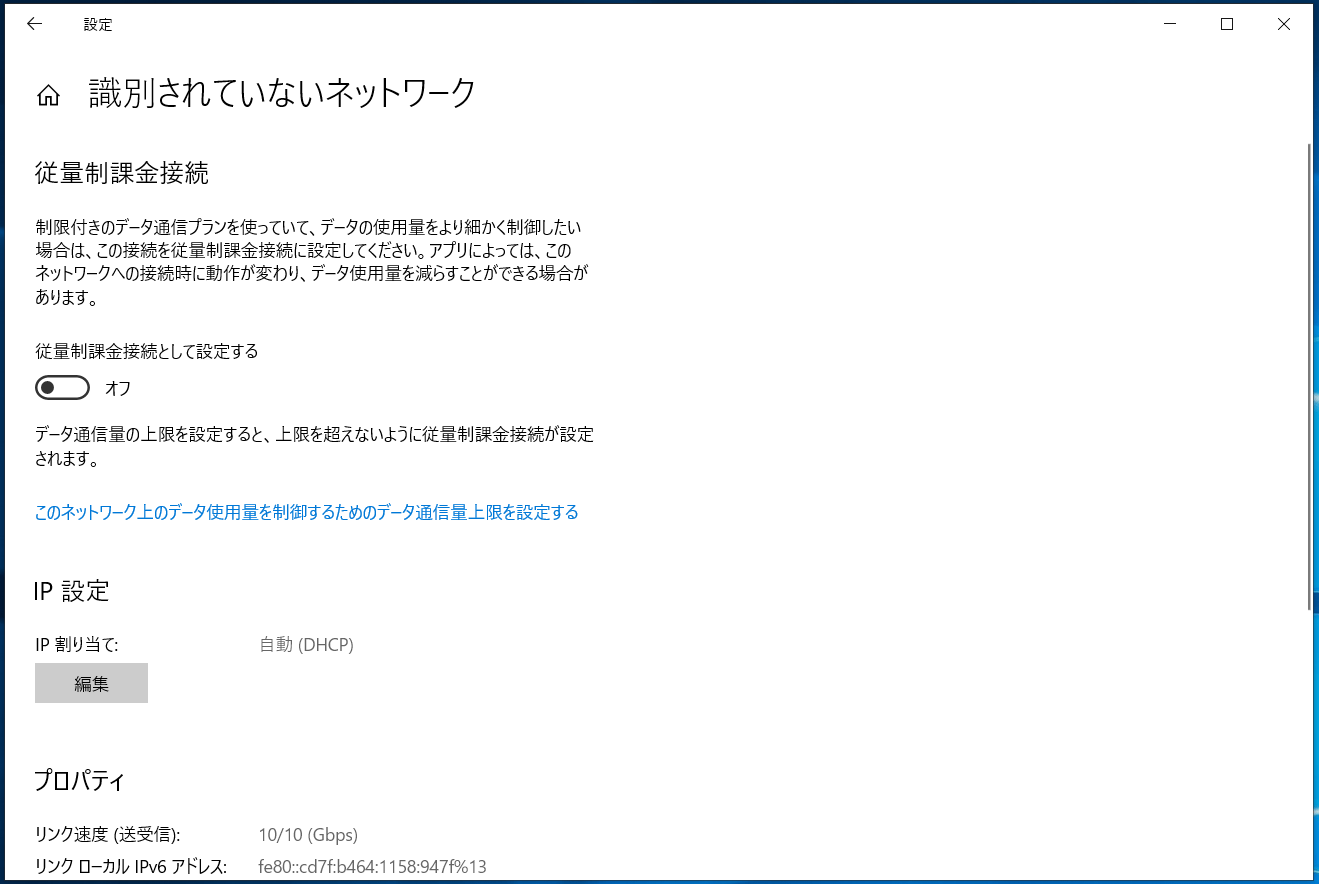Click the back arrow in the title bar
The height and width of the screenshot is (884, 1319).
[x=34, y=25]
